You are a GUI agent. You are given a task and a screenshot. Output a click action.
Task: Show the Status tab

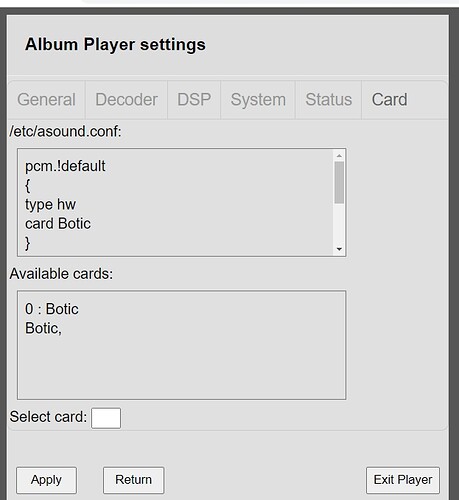[x=329, y=100]
